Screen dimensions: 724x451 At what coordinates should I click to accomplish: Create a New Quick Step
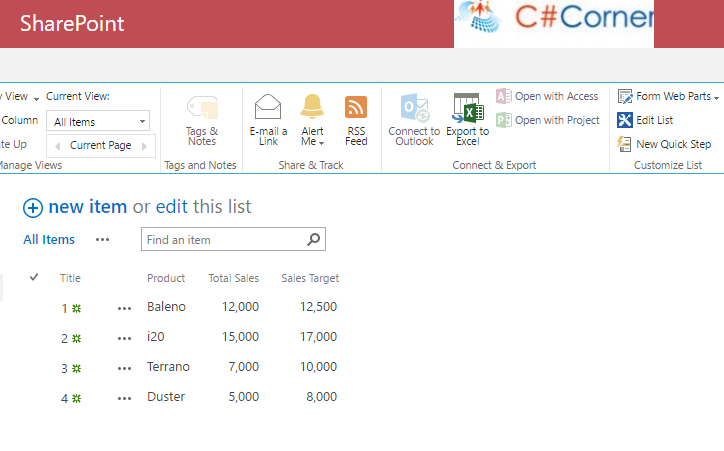(664, 144)
